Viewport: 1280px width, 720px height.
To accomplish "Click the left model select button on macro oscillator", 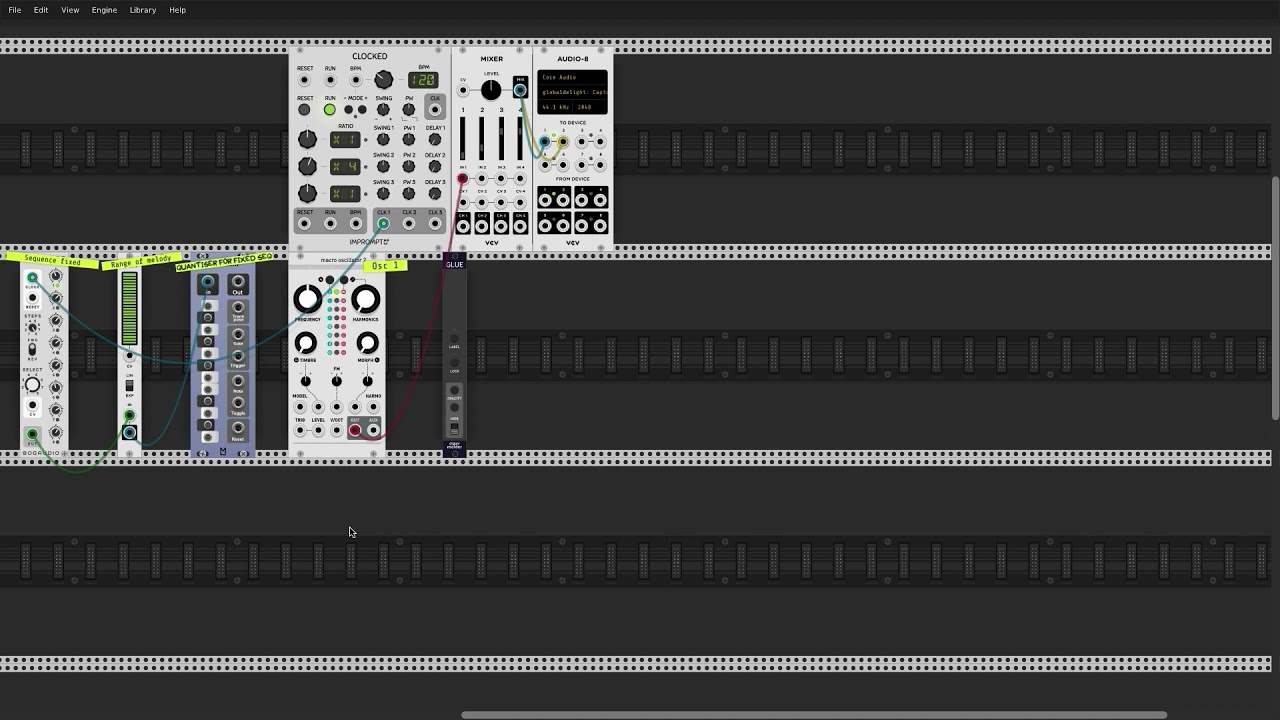I will point(330,280).
